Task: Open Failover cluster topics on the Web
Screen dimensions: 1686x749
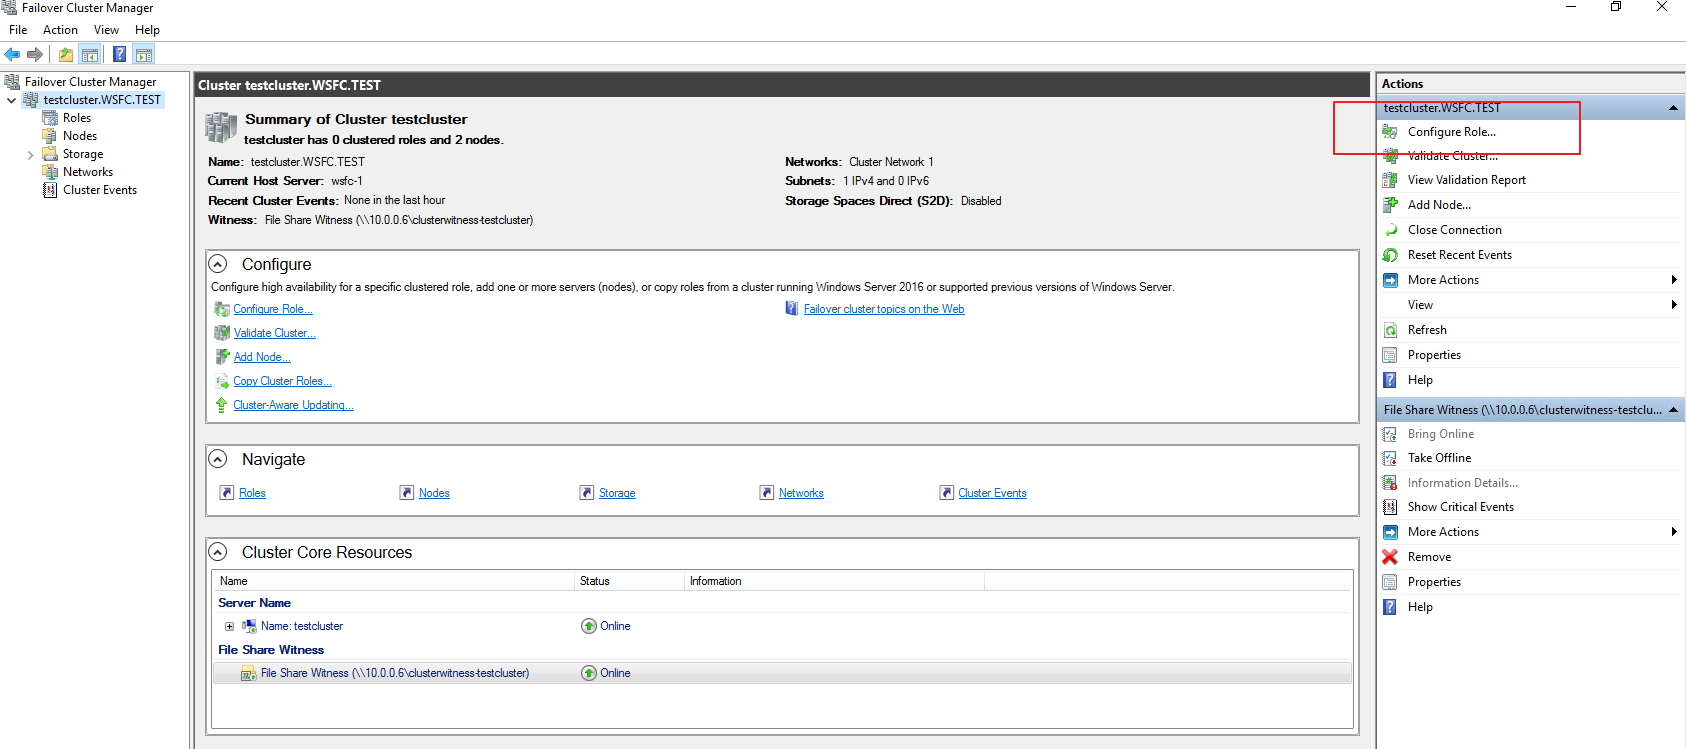Action: pos(883,309)
